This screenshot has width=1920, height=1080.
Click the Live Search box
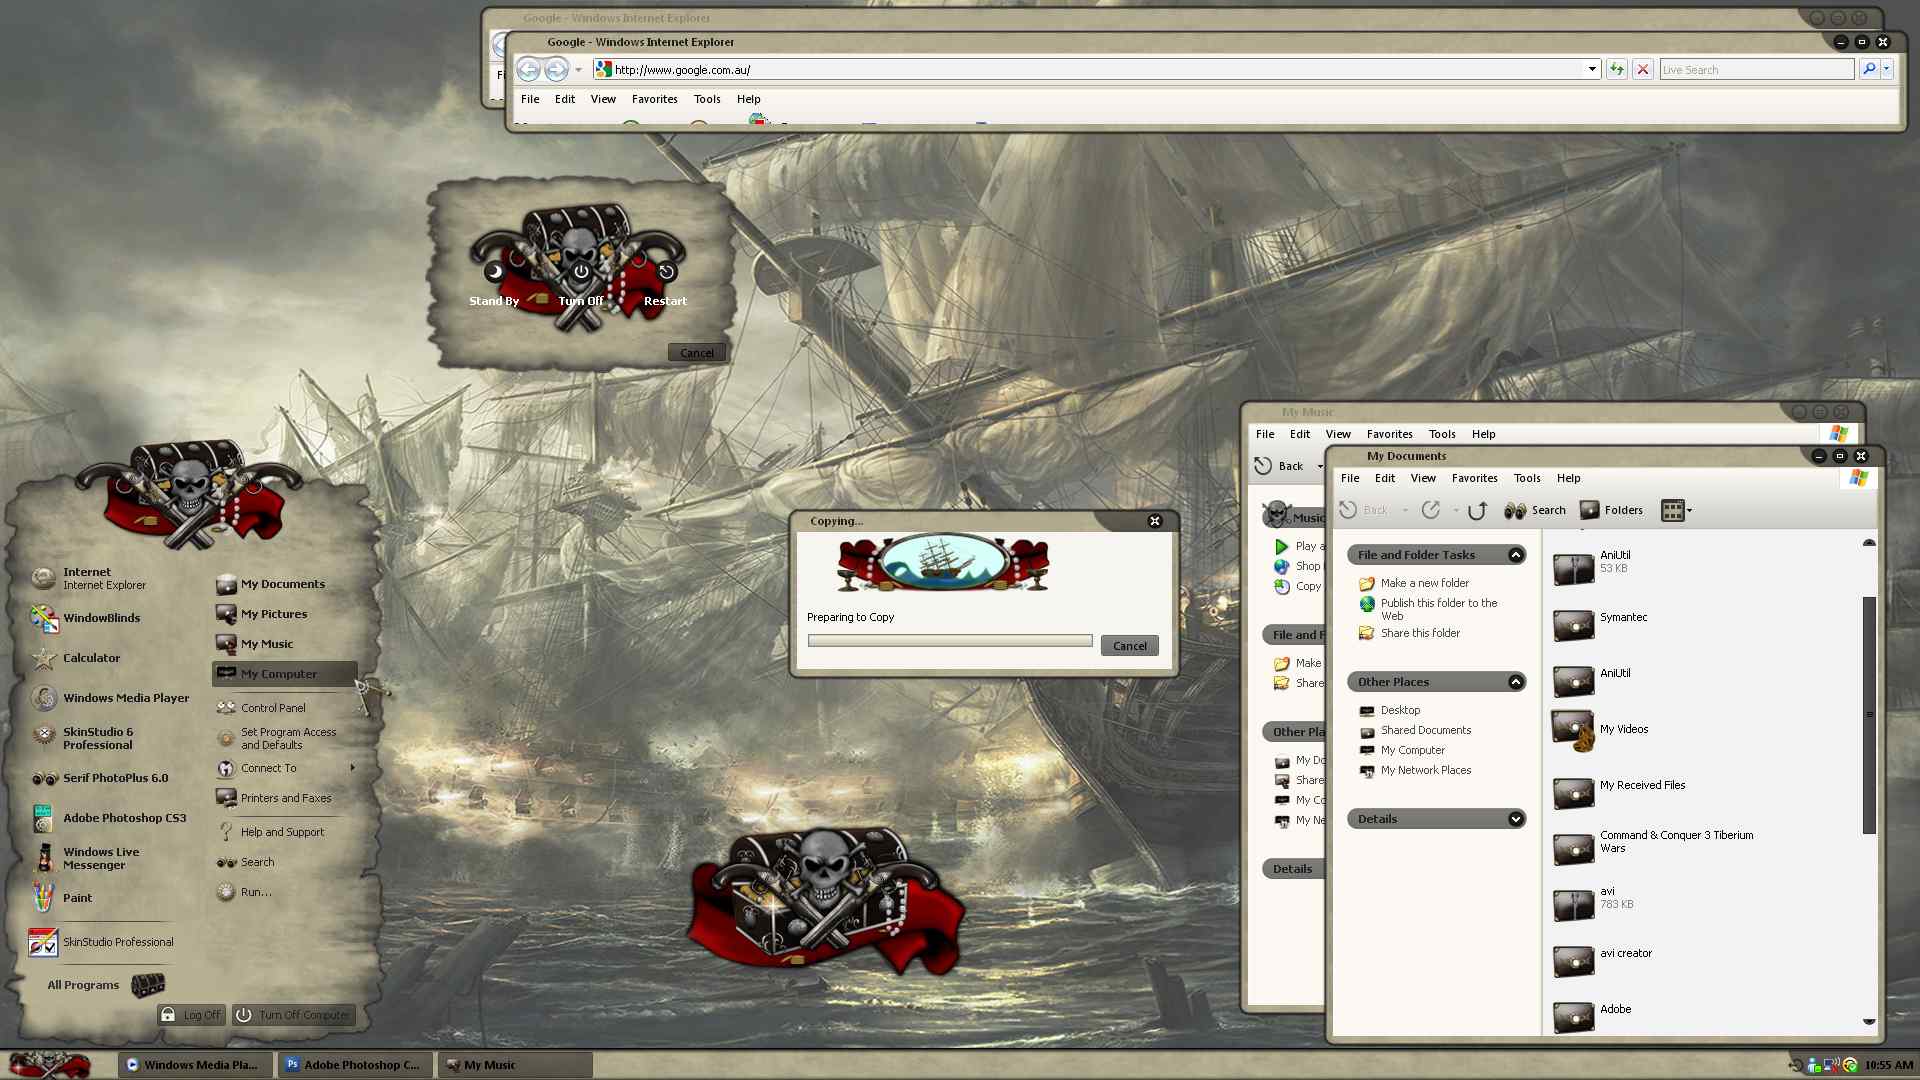(x=1757, y=70)
